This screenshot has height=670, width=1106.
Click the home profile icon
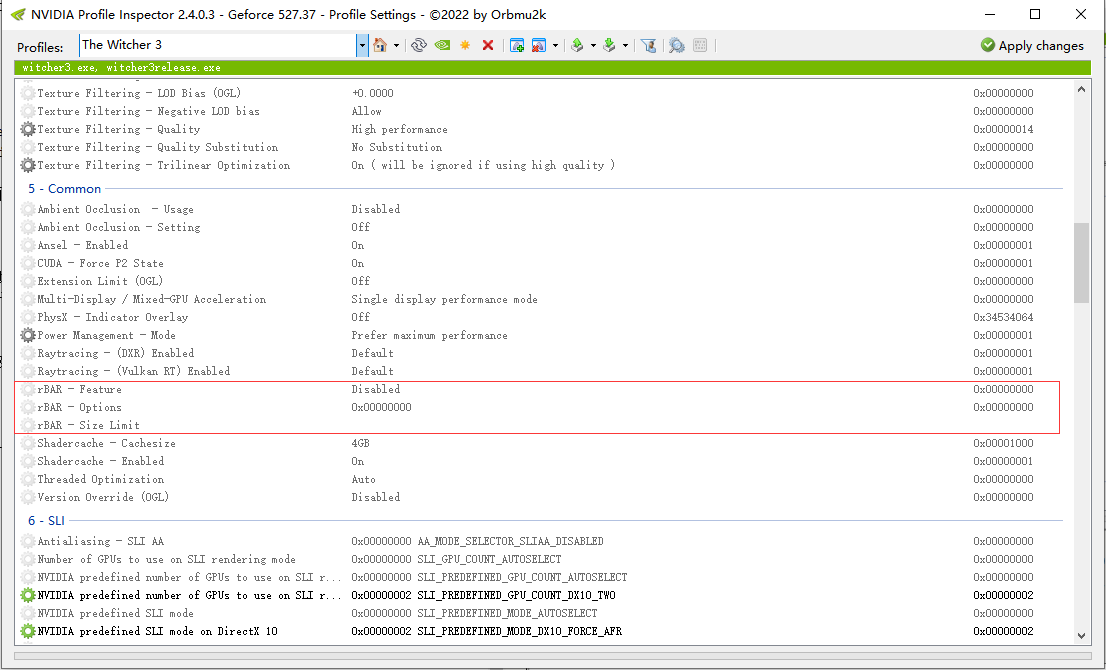[380, 45]
